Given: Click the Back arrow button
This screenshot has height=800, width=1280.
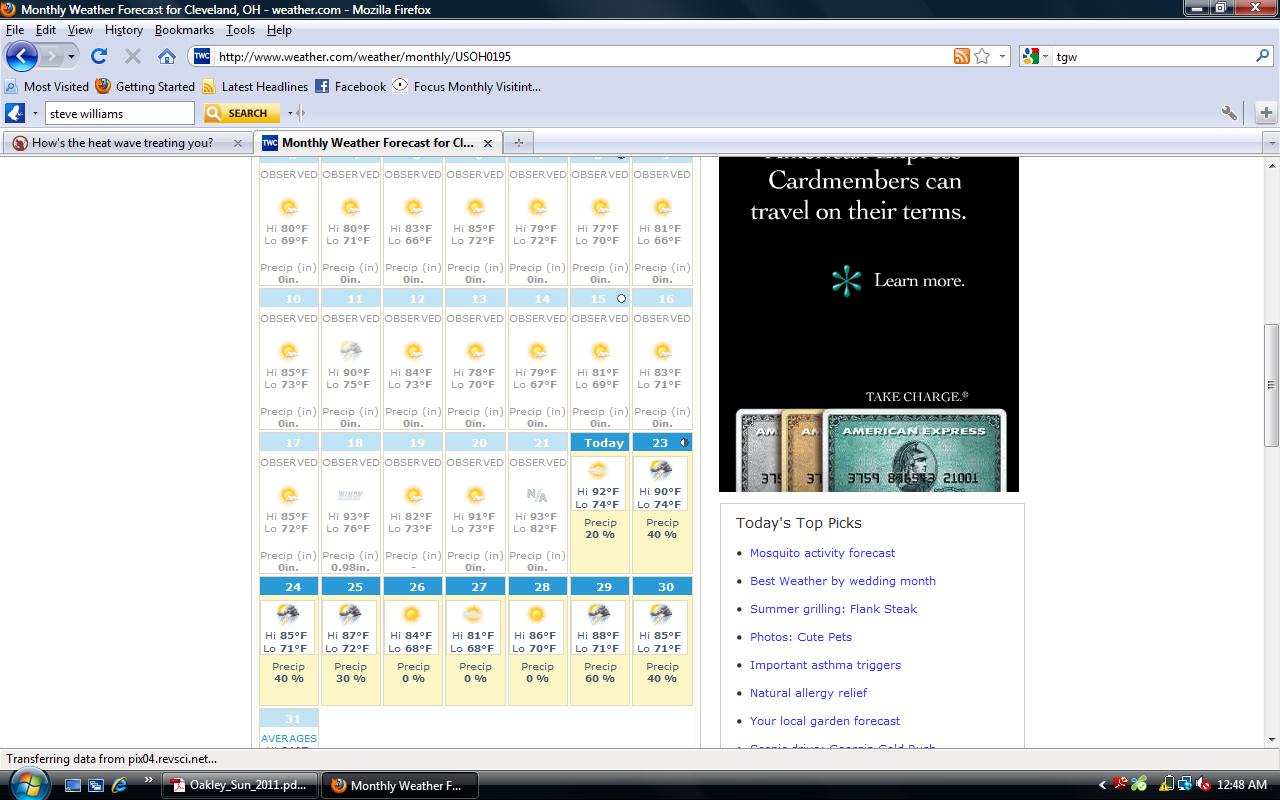Looking at the screenshot, I should pyautogui.click(x=22, y=57).
